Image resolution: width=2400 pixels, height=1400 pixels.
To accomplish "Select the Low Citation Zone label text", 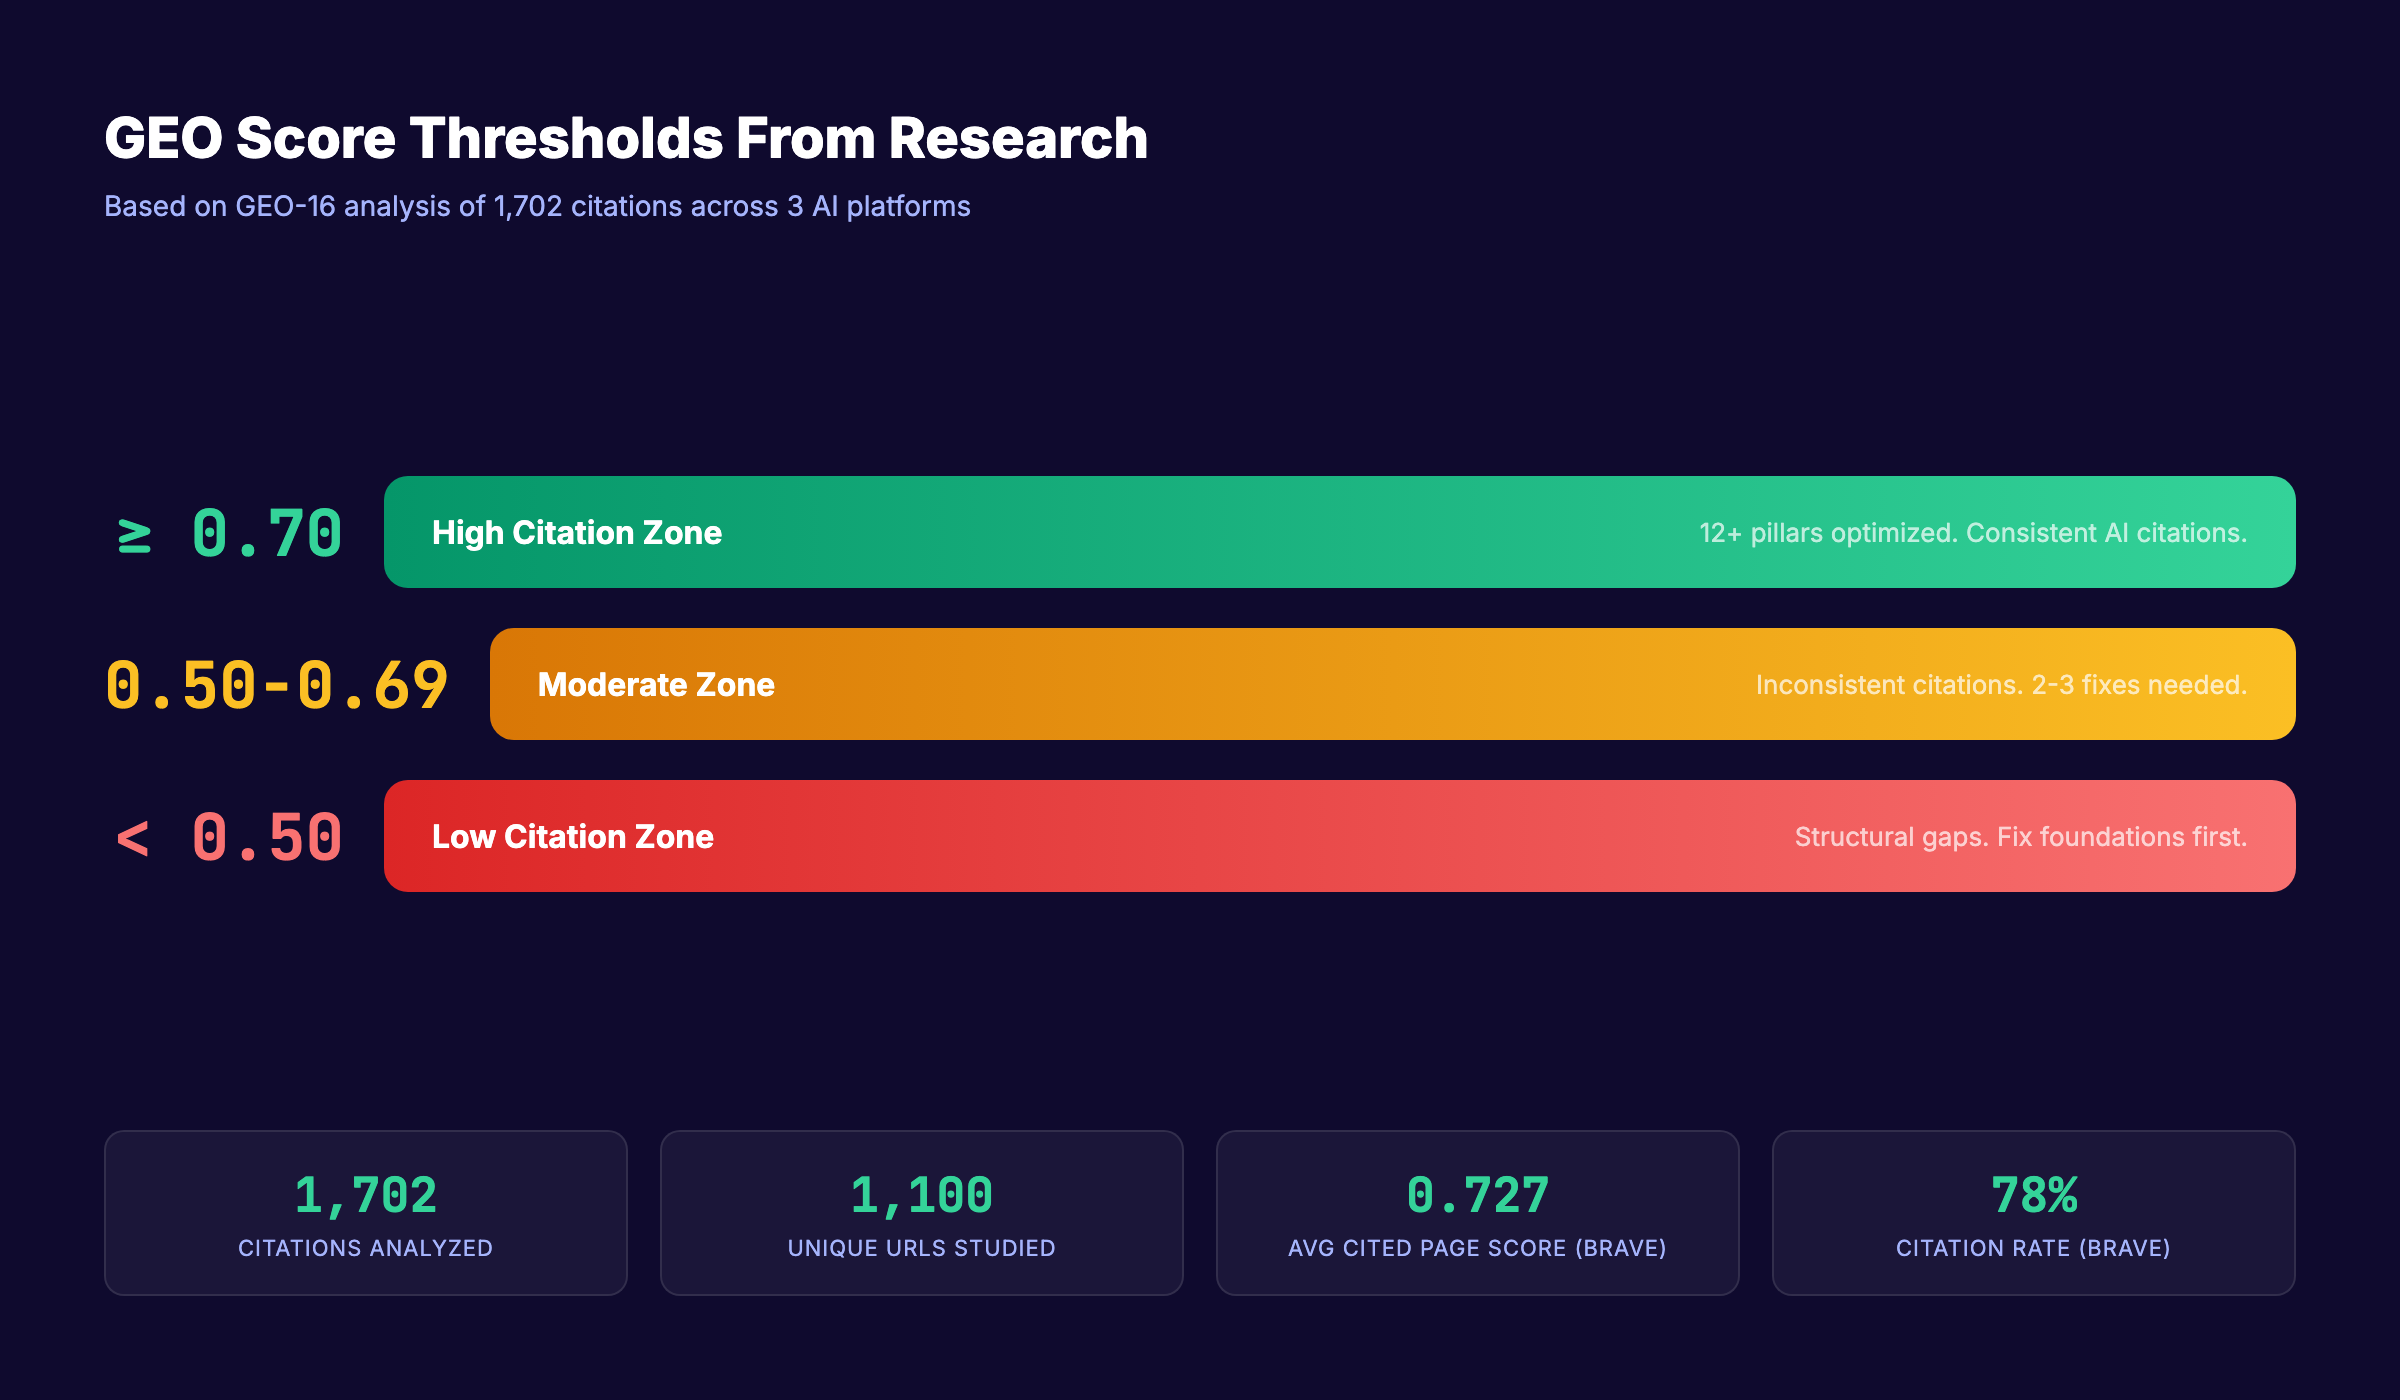I will [572, 836].
